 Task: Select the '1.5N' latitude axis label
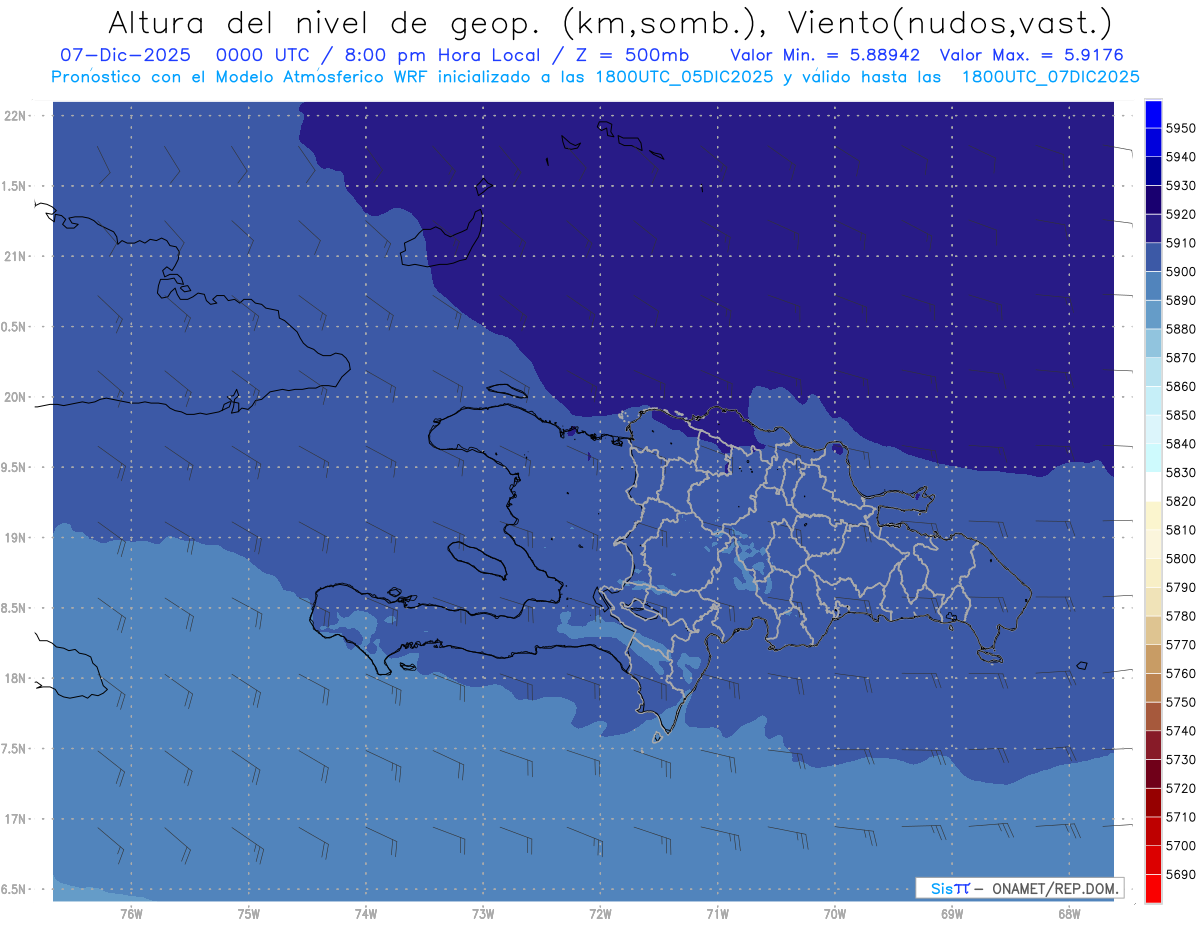(x=15, y=186)
